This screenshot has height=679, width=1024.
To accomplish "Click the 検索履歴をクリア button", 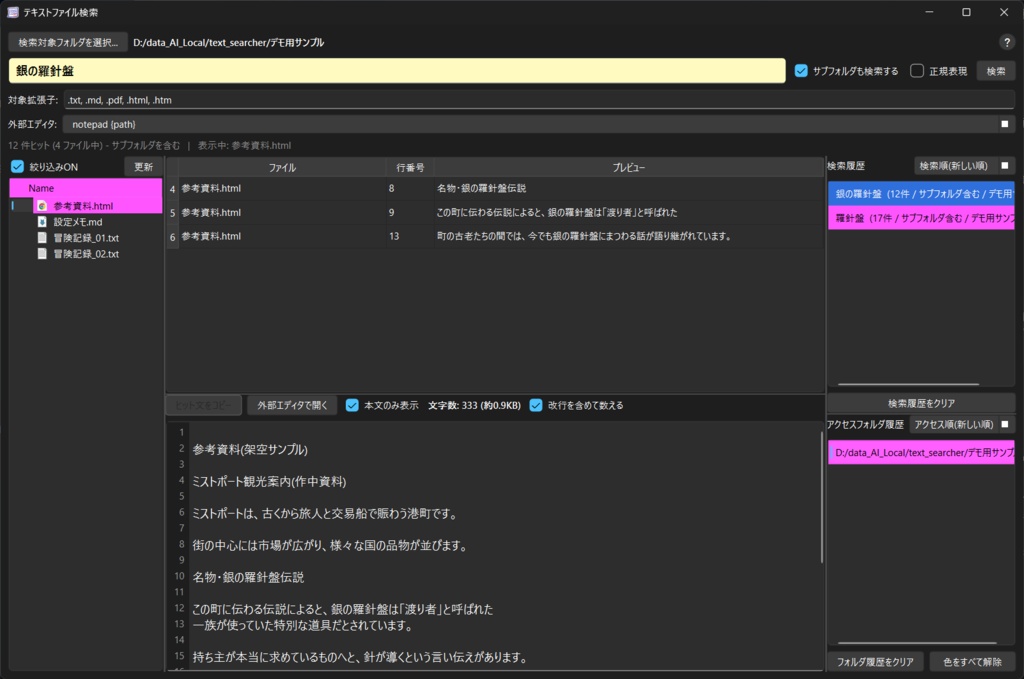I will pos(921,403).
